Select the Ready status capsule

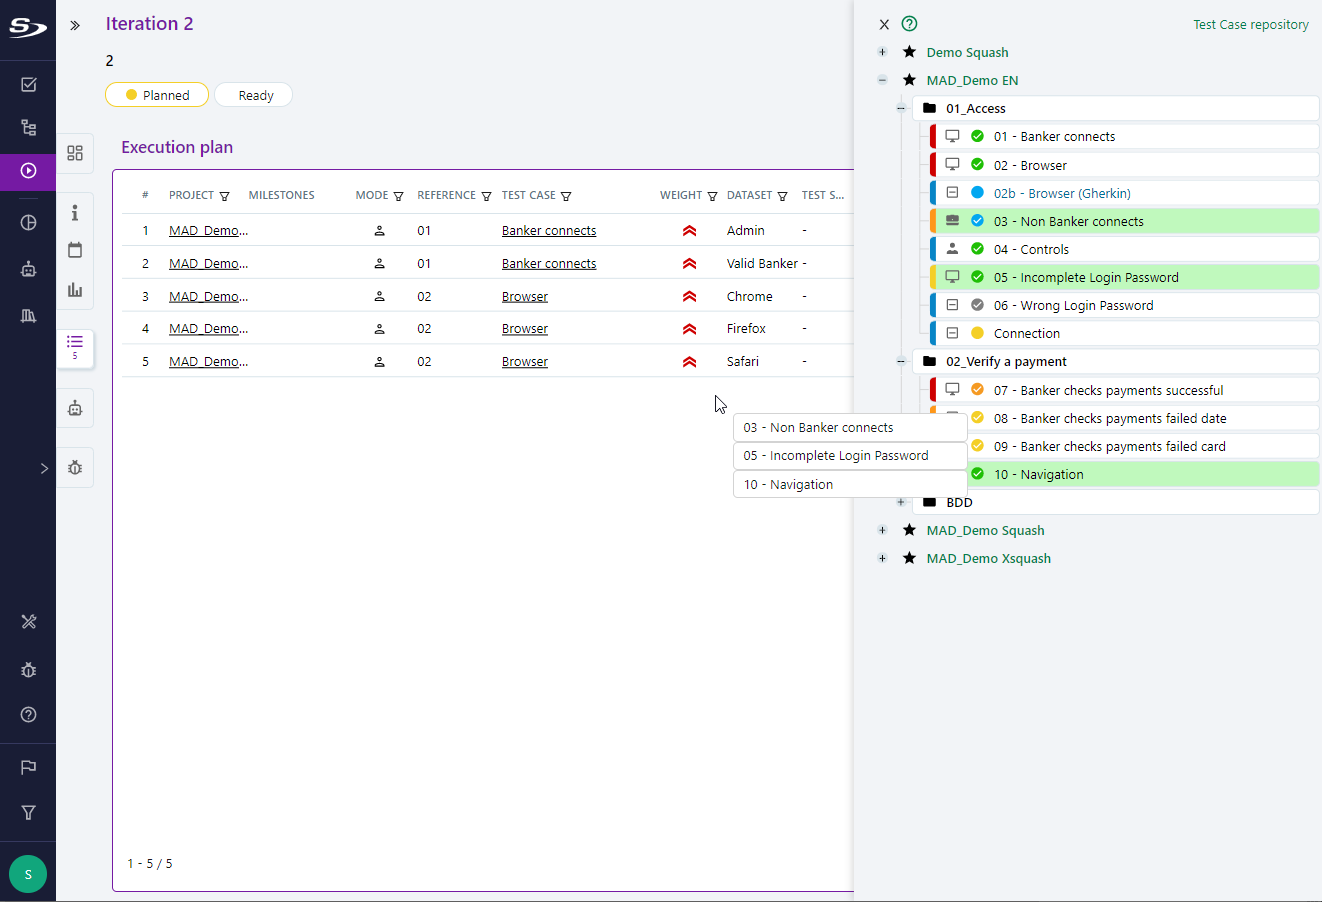(x=254, y=95)
